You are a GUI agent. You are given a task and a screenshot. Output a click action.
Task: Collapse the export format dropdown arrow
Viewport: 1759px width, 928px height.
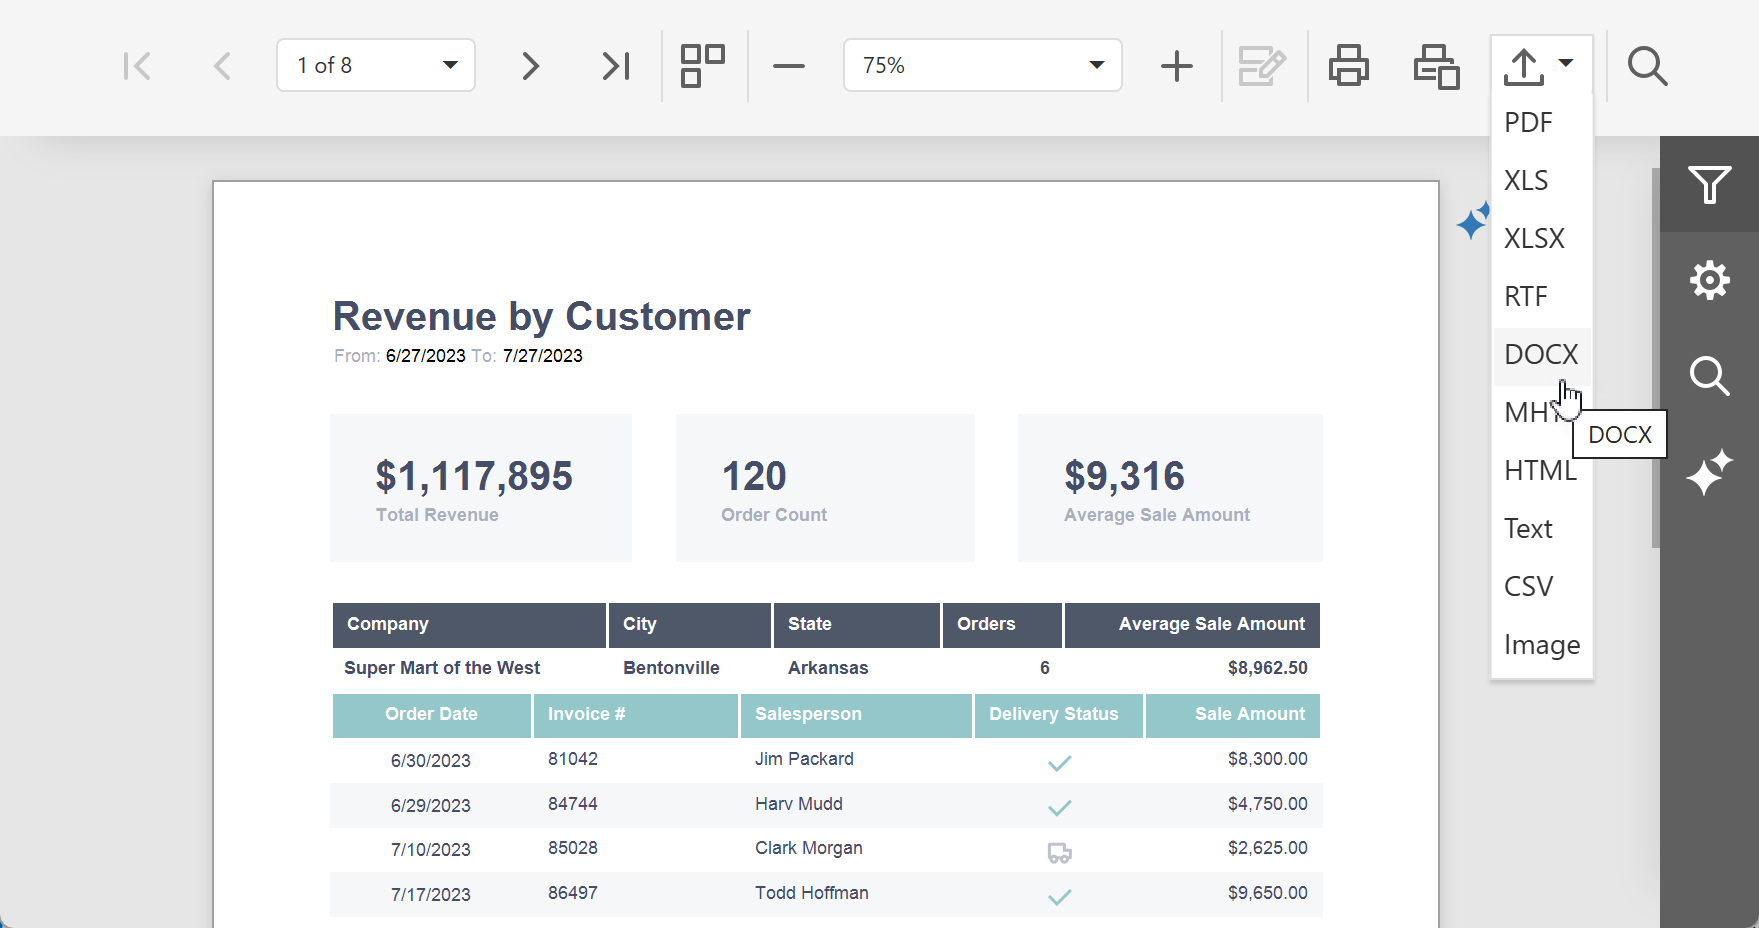pyautogui.click(x=1566, y=63)
